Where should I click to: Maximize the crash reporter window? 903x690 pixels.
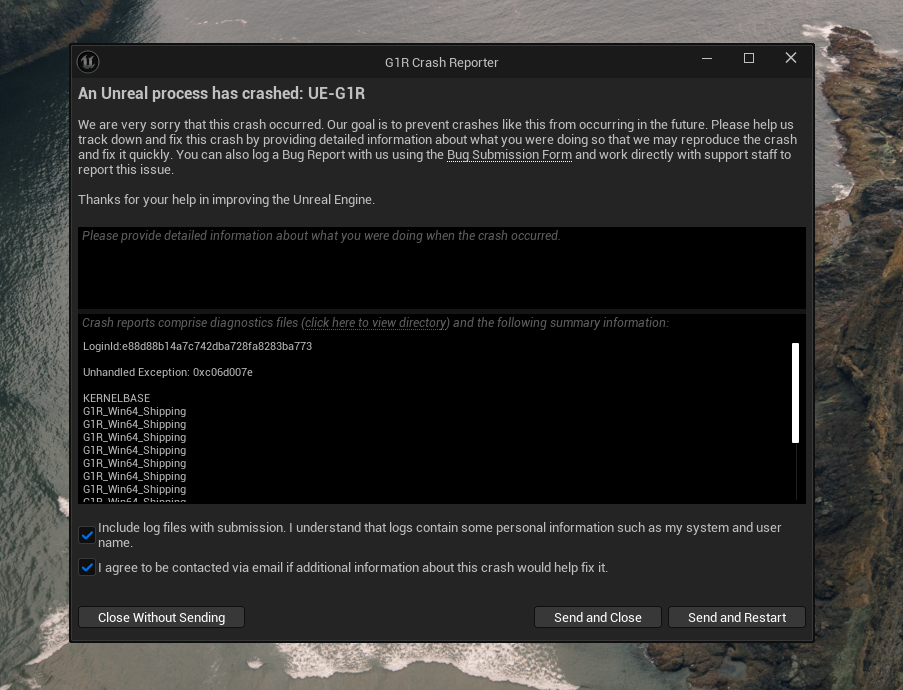click(749, 58)
